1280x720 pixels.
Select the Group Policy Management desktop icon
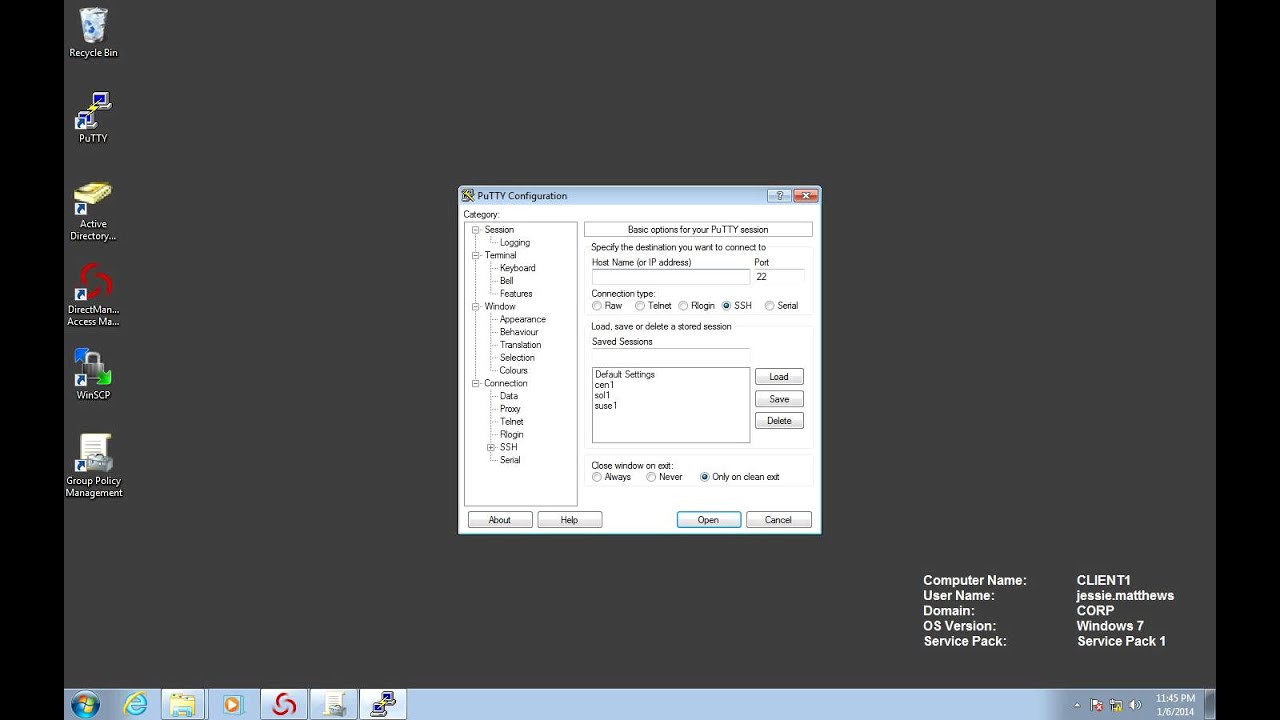[93, 466]
